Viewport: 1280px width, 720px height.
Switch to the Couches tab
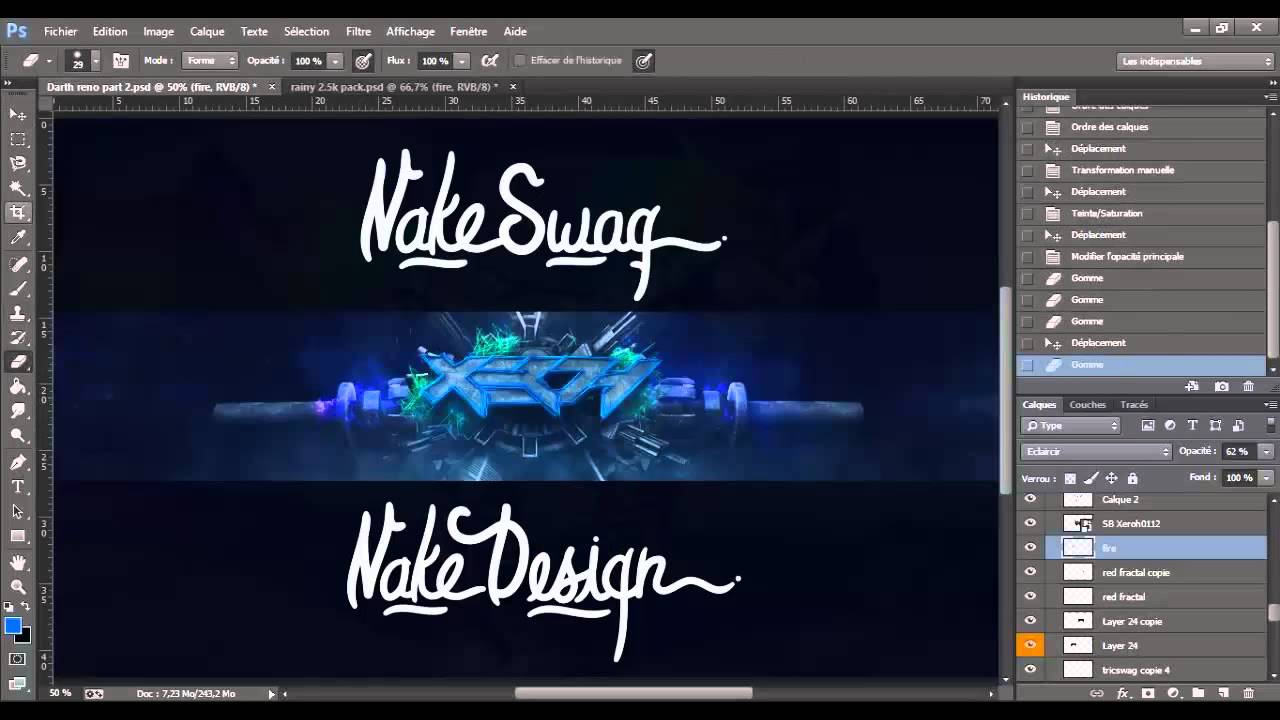click(x=1087, y=405)
